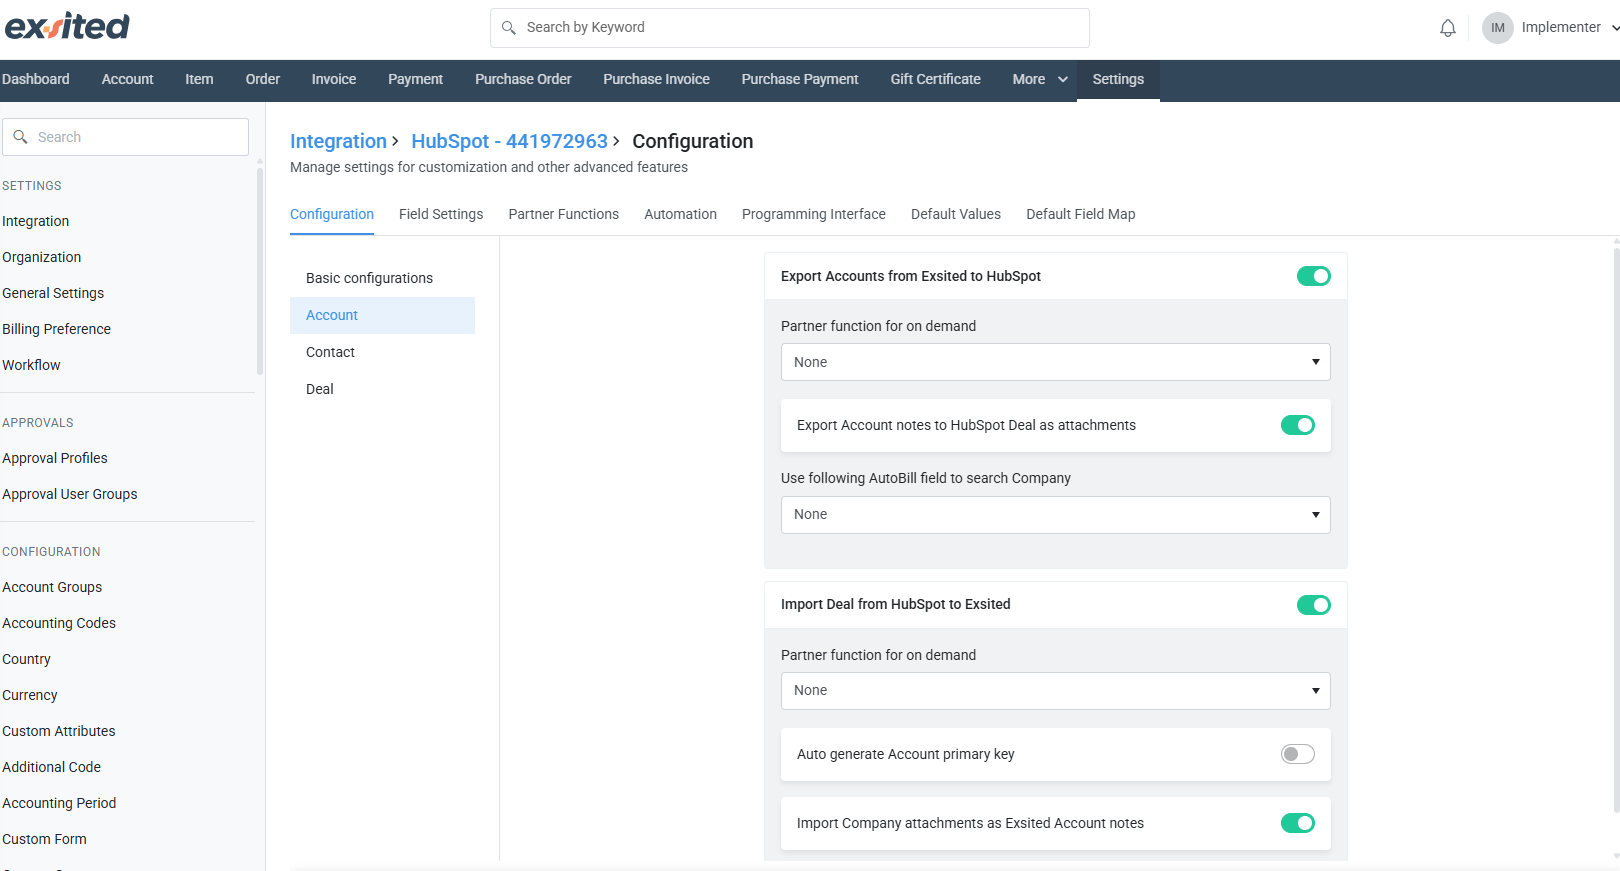Open Workflow in the sidebar
The image size is (1620, 871).
pos(32,365)
